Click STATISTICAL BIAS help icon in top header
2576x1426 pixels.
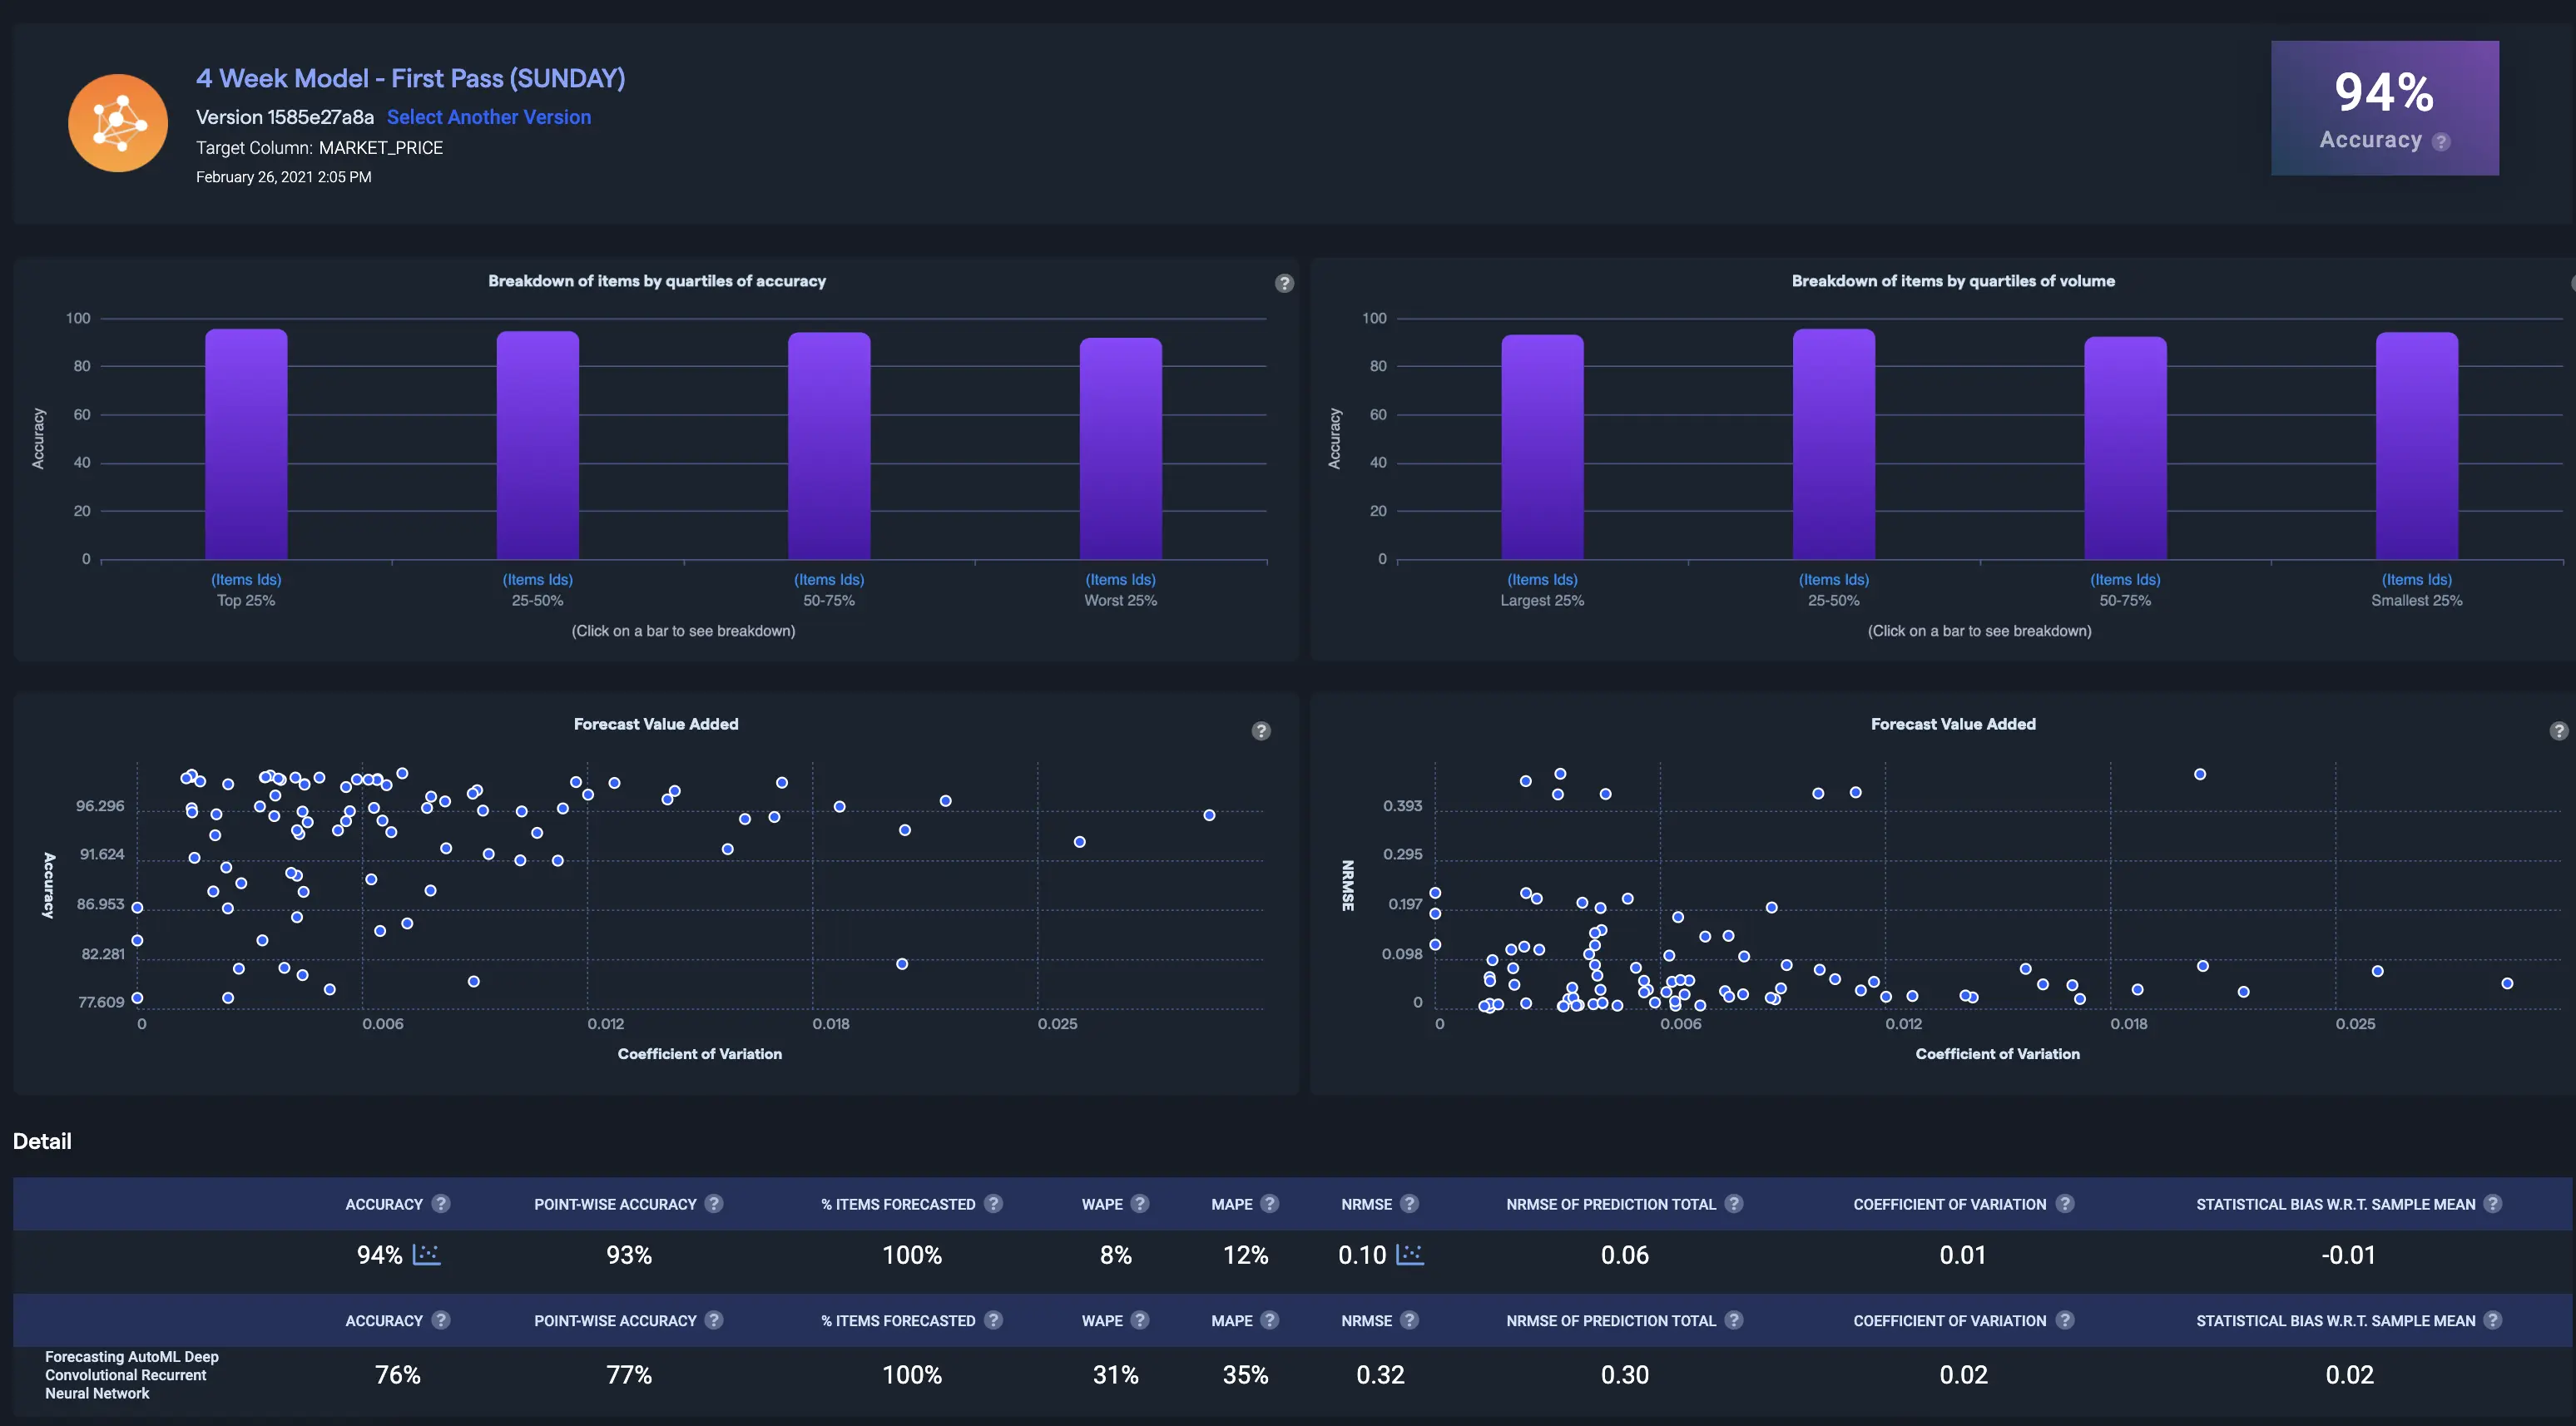tap(2493, 1204)
